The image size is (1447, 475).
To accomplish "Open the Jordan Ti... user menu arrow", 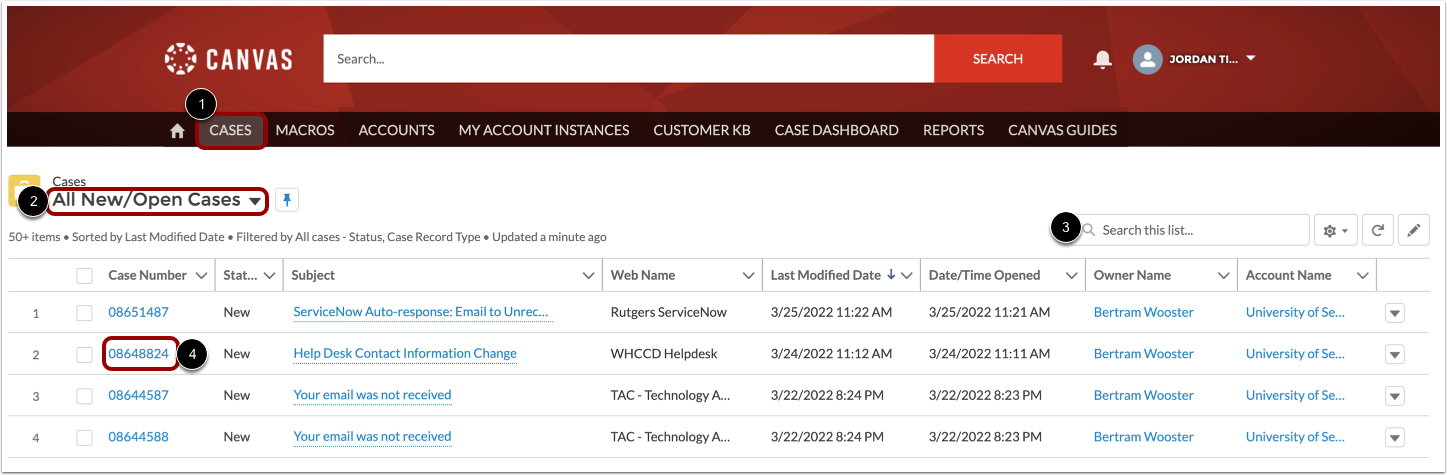I will pos(1250,59).
